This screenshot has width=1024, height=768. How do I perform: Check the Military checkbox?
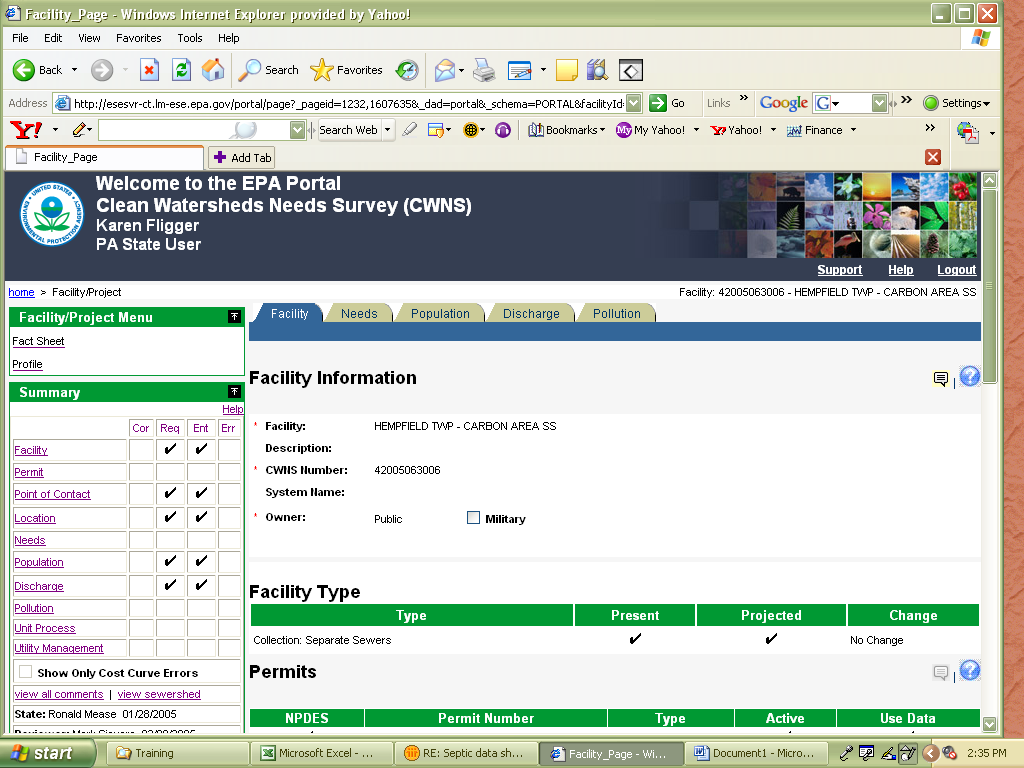coord(473,518)
